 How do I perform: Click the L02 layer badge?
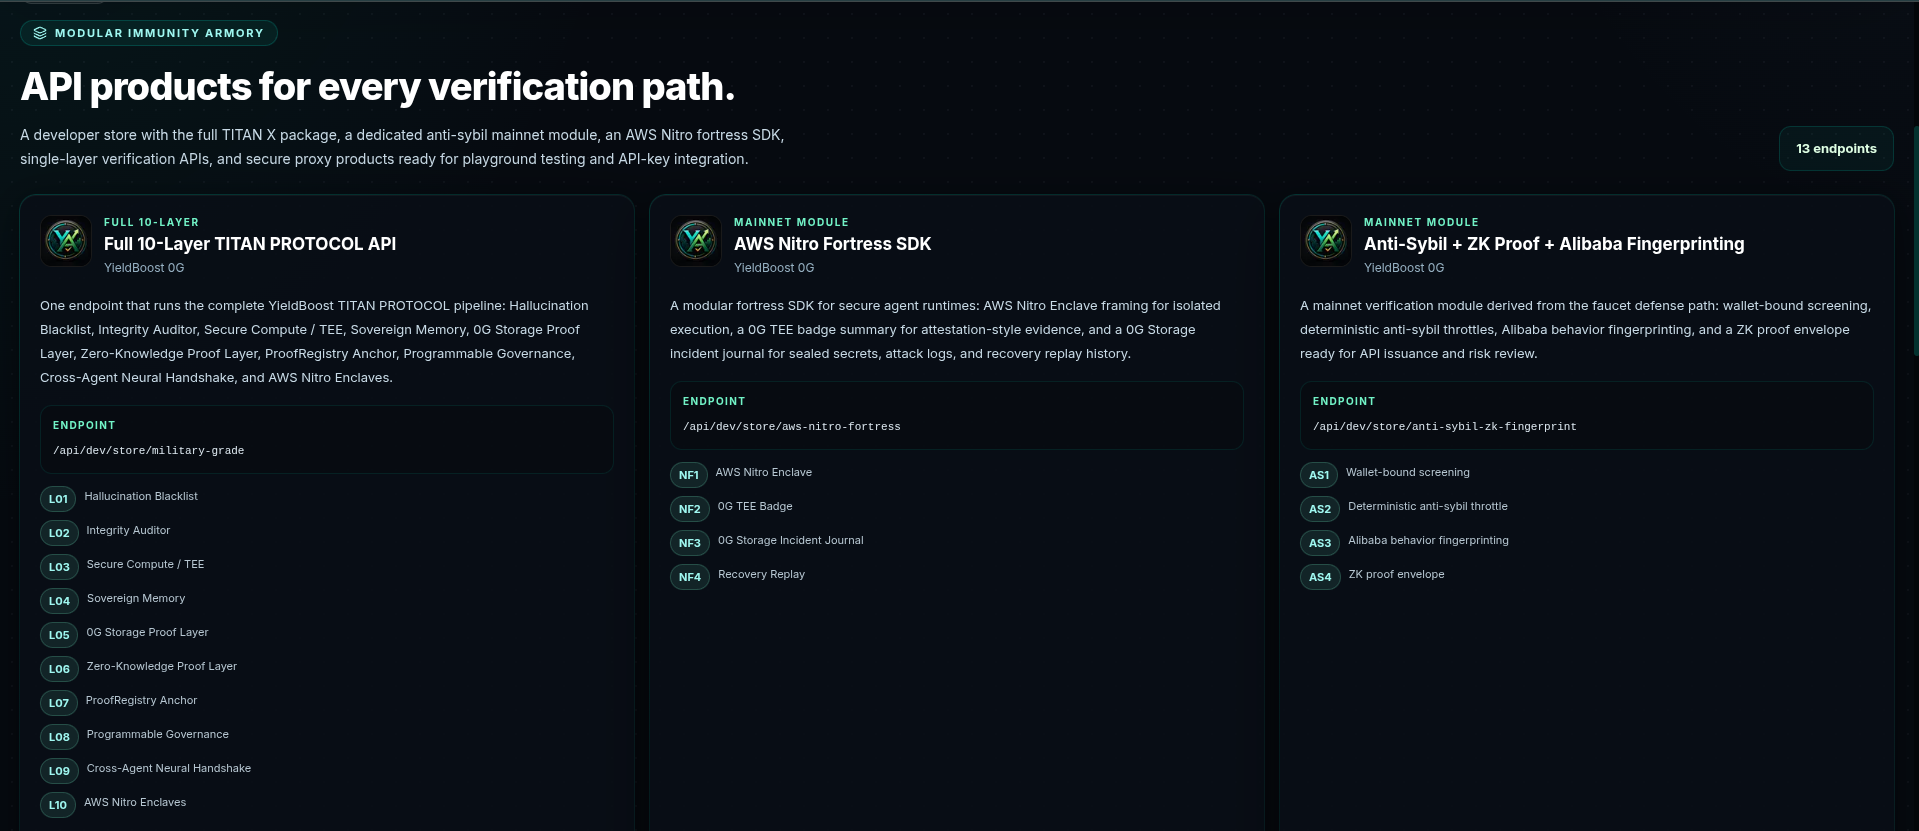pos(59,533)
